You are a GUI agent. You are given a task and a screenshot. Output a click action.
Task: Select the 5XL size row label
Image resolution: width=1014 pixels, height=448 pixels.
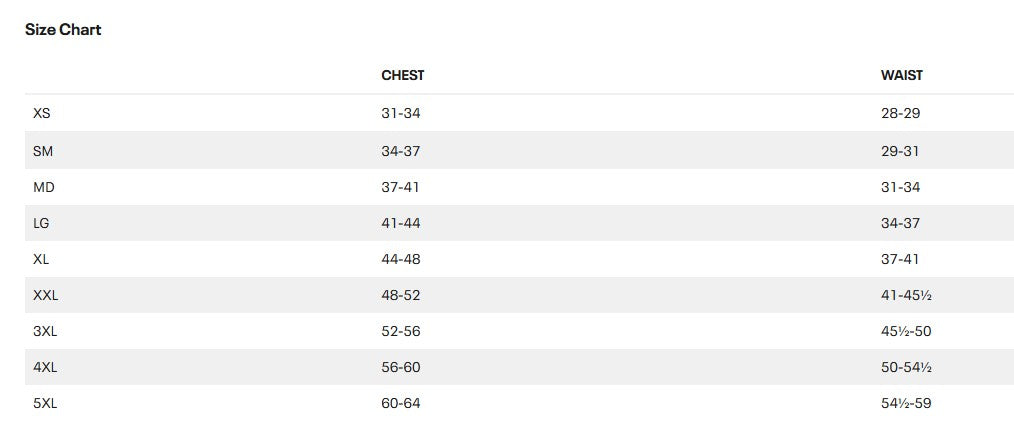point(45,403)
